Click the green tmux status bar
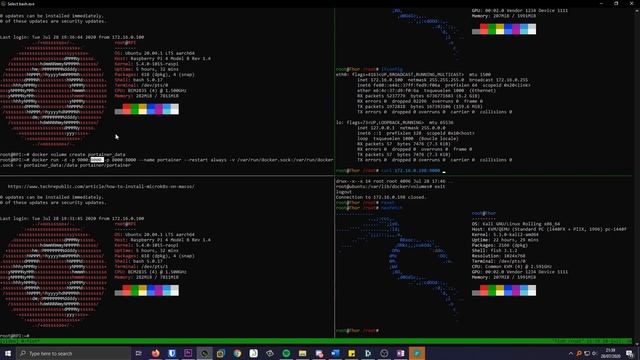 point(316,341)
